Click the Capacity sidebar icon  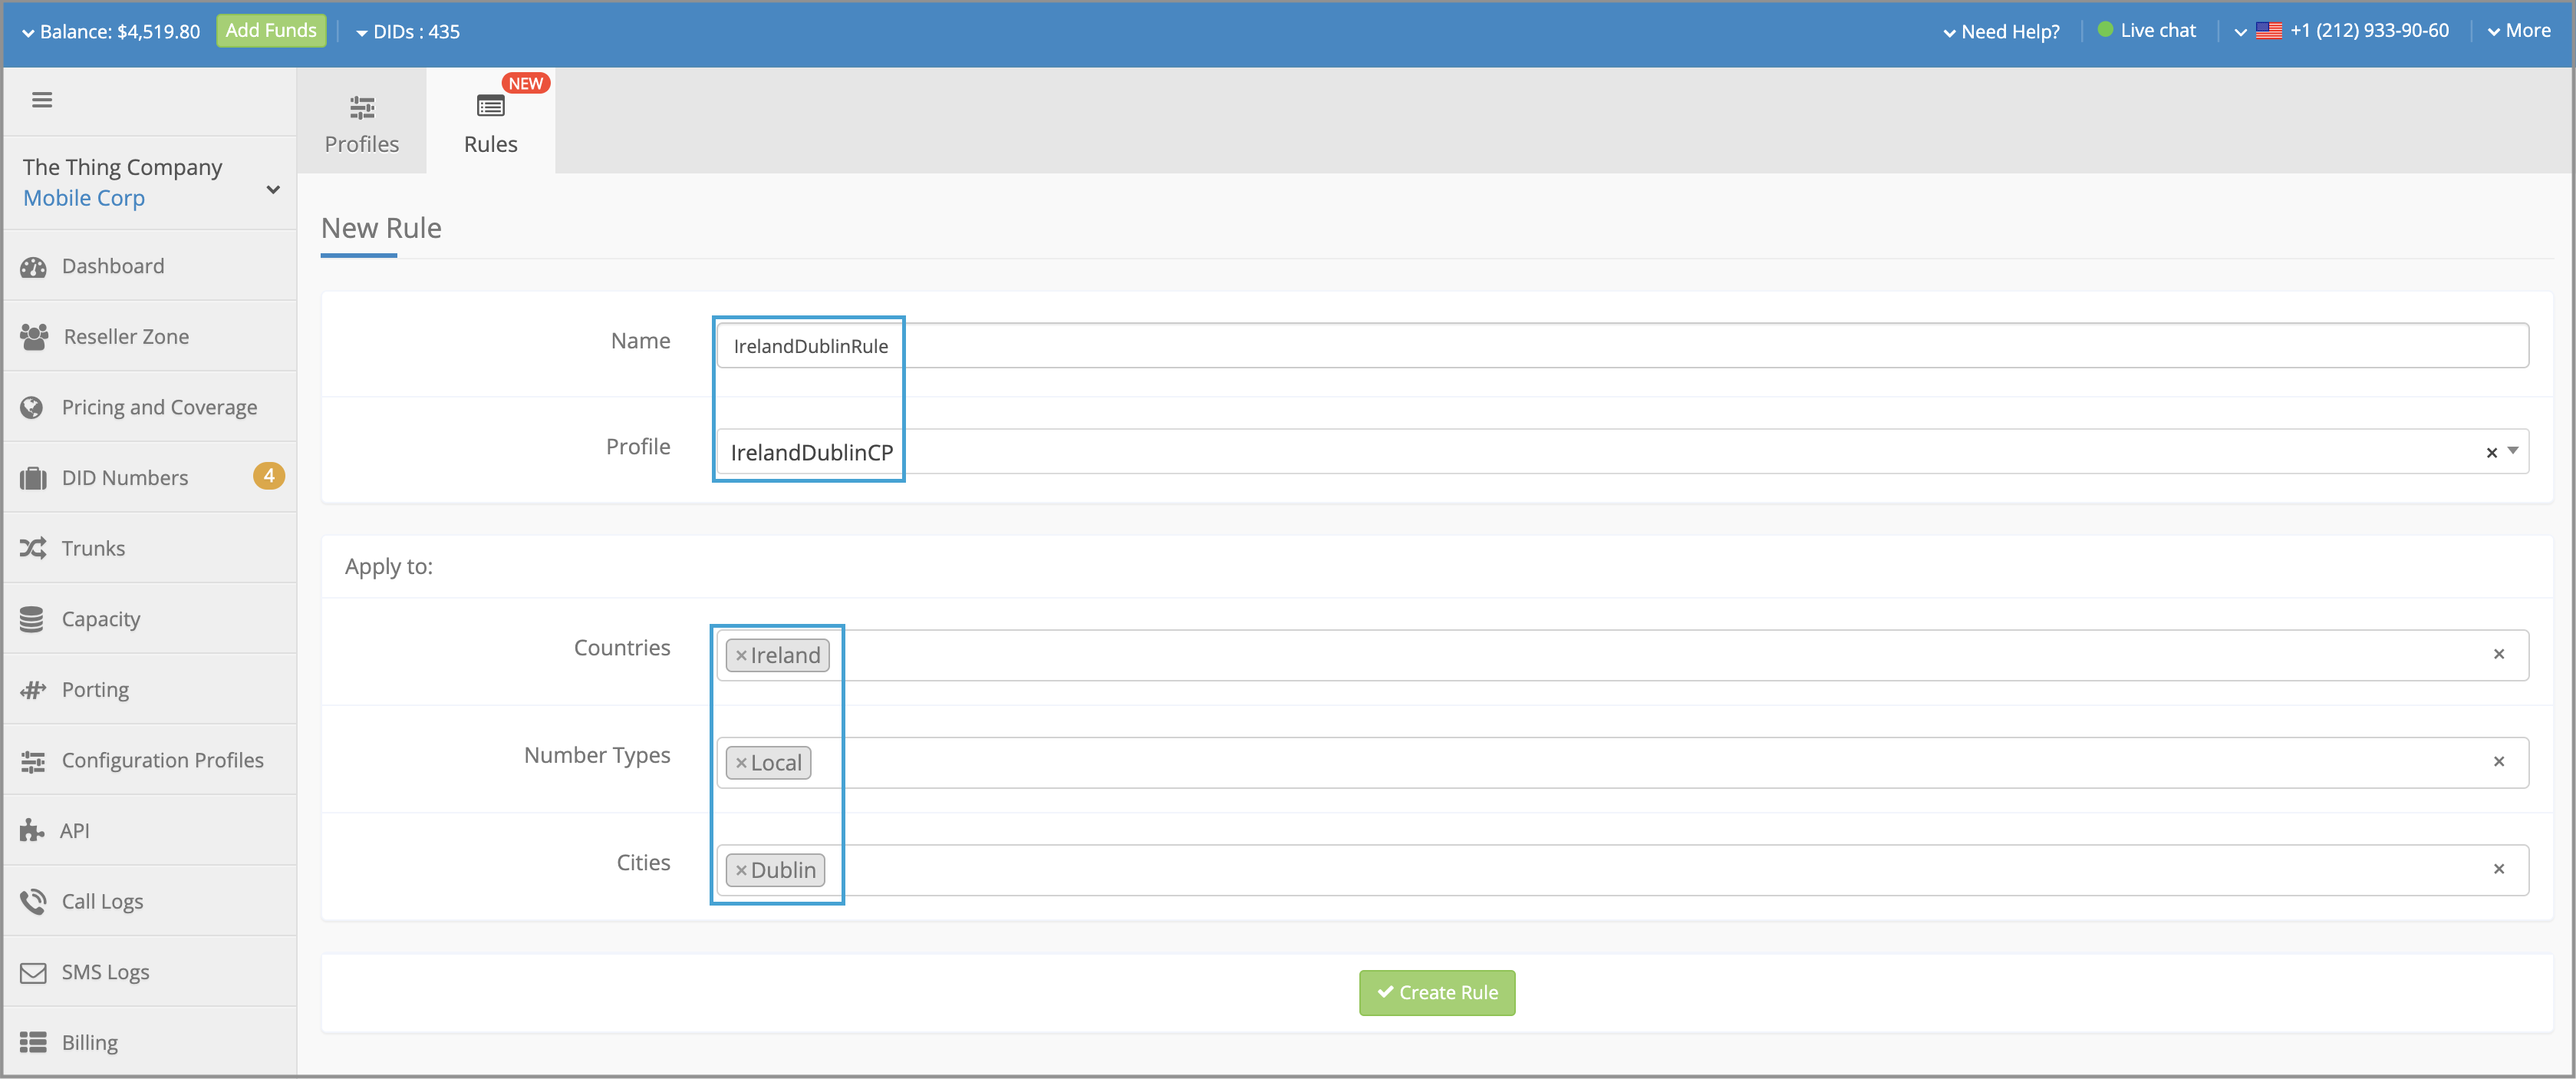[x=35, y=619]
